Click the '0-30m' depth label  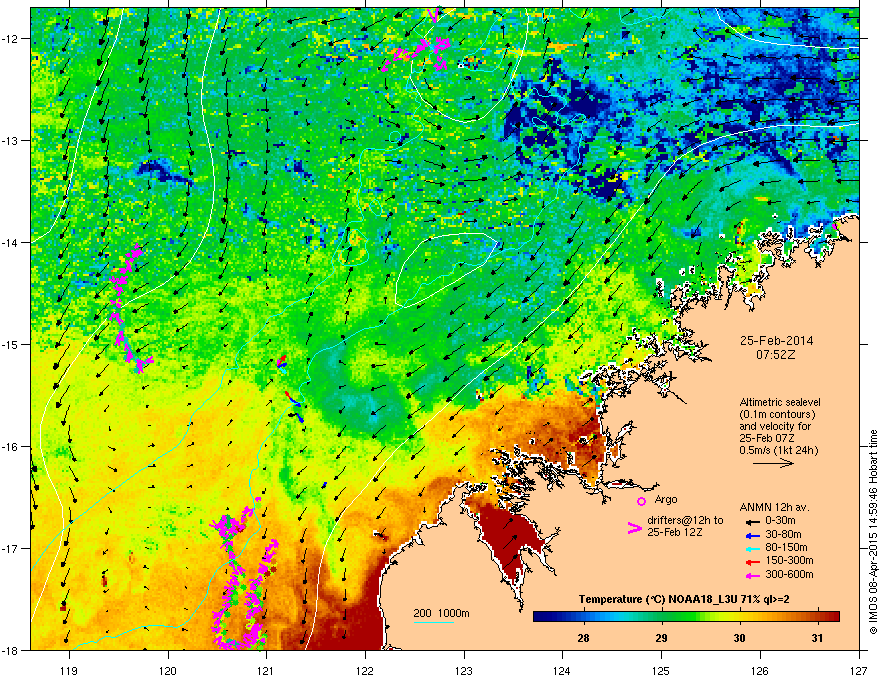[x=780, y=521]
